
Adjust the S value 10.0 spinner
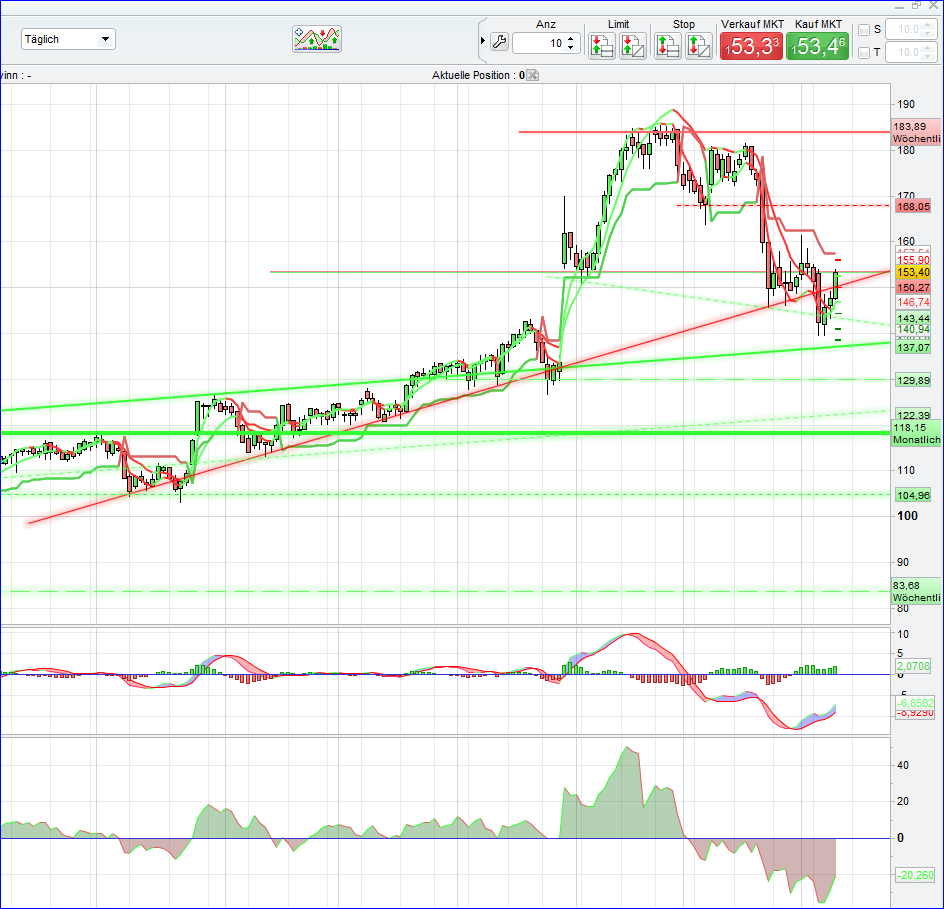coord(927,29)
